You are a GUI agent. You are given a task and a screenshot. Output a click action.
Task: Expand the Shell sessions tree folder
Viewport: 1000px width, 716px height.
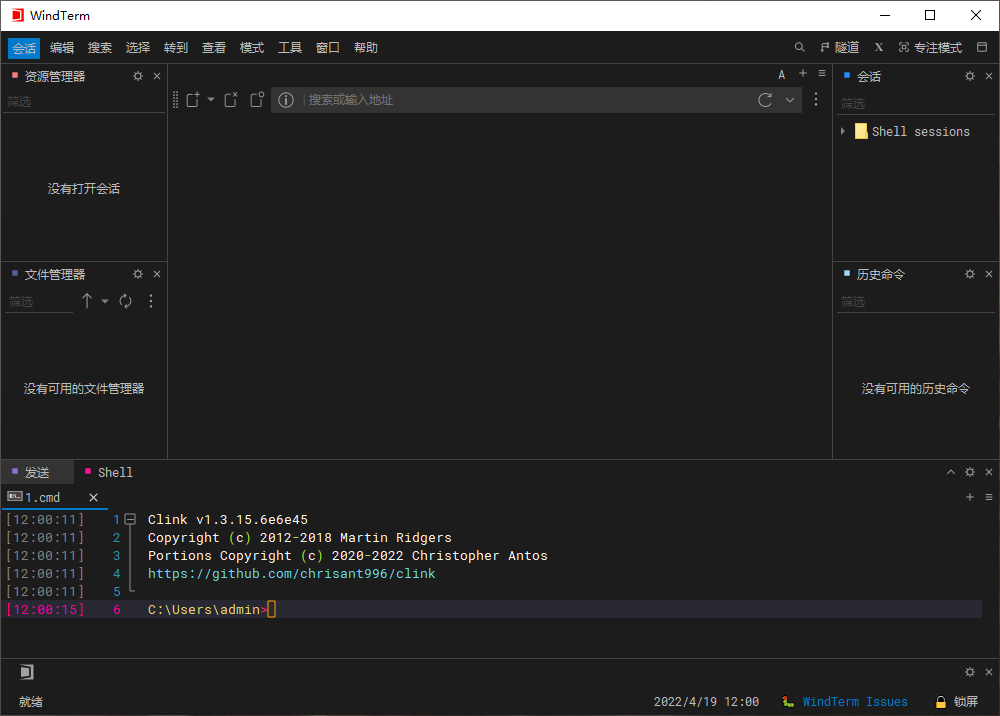843,131
